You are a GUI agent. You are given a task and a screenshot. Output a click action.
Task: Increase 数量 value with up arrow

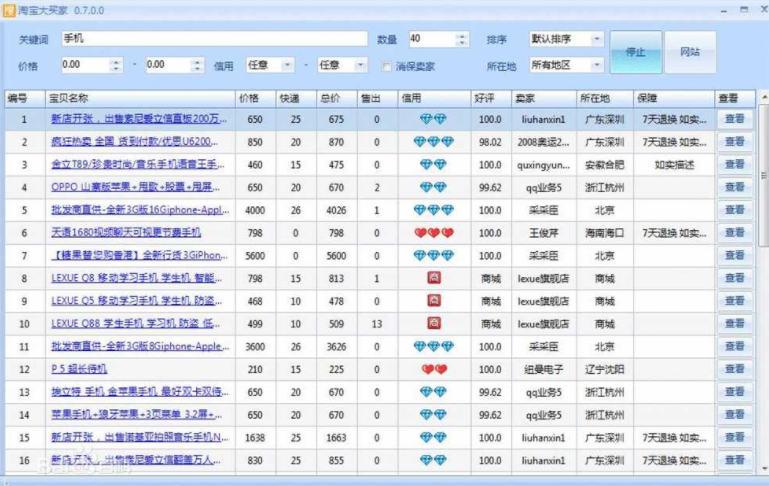[461, 36]
